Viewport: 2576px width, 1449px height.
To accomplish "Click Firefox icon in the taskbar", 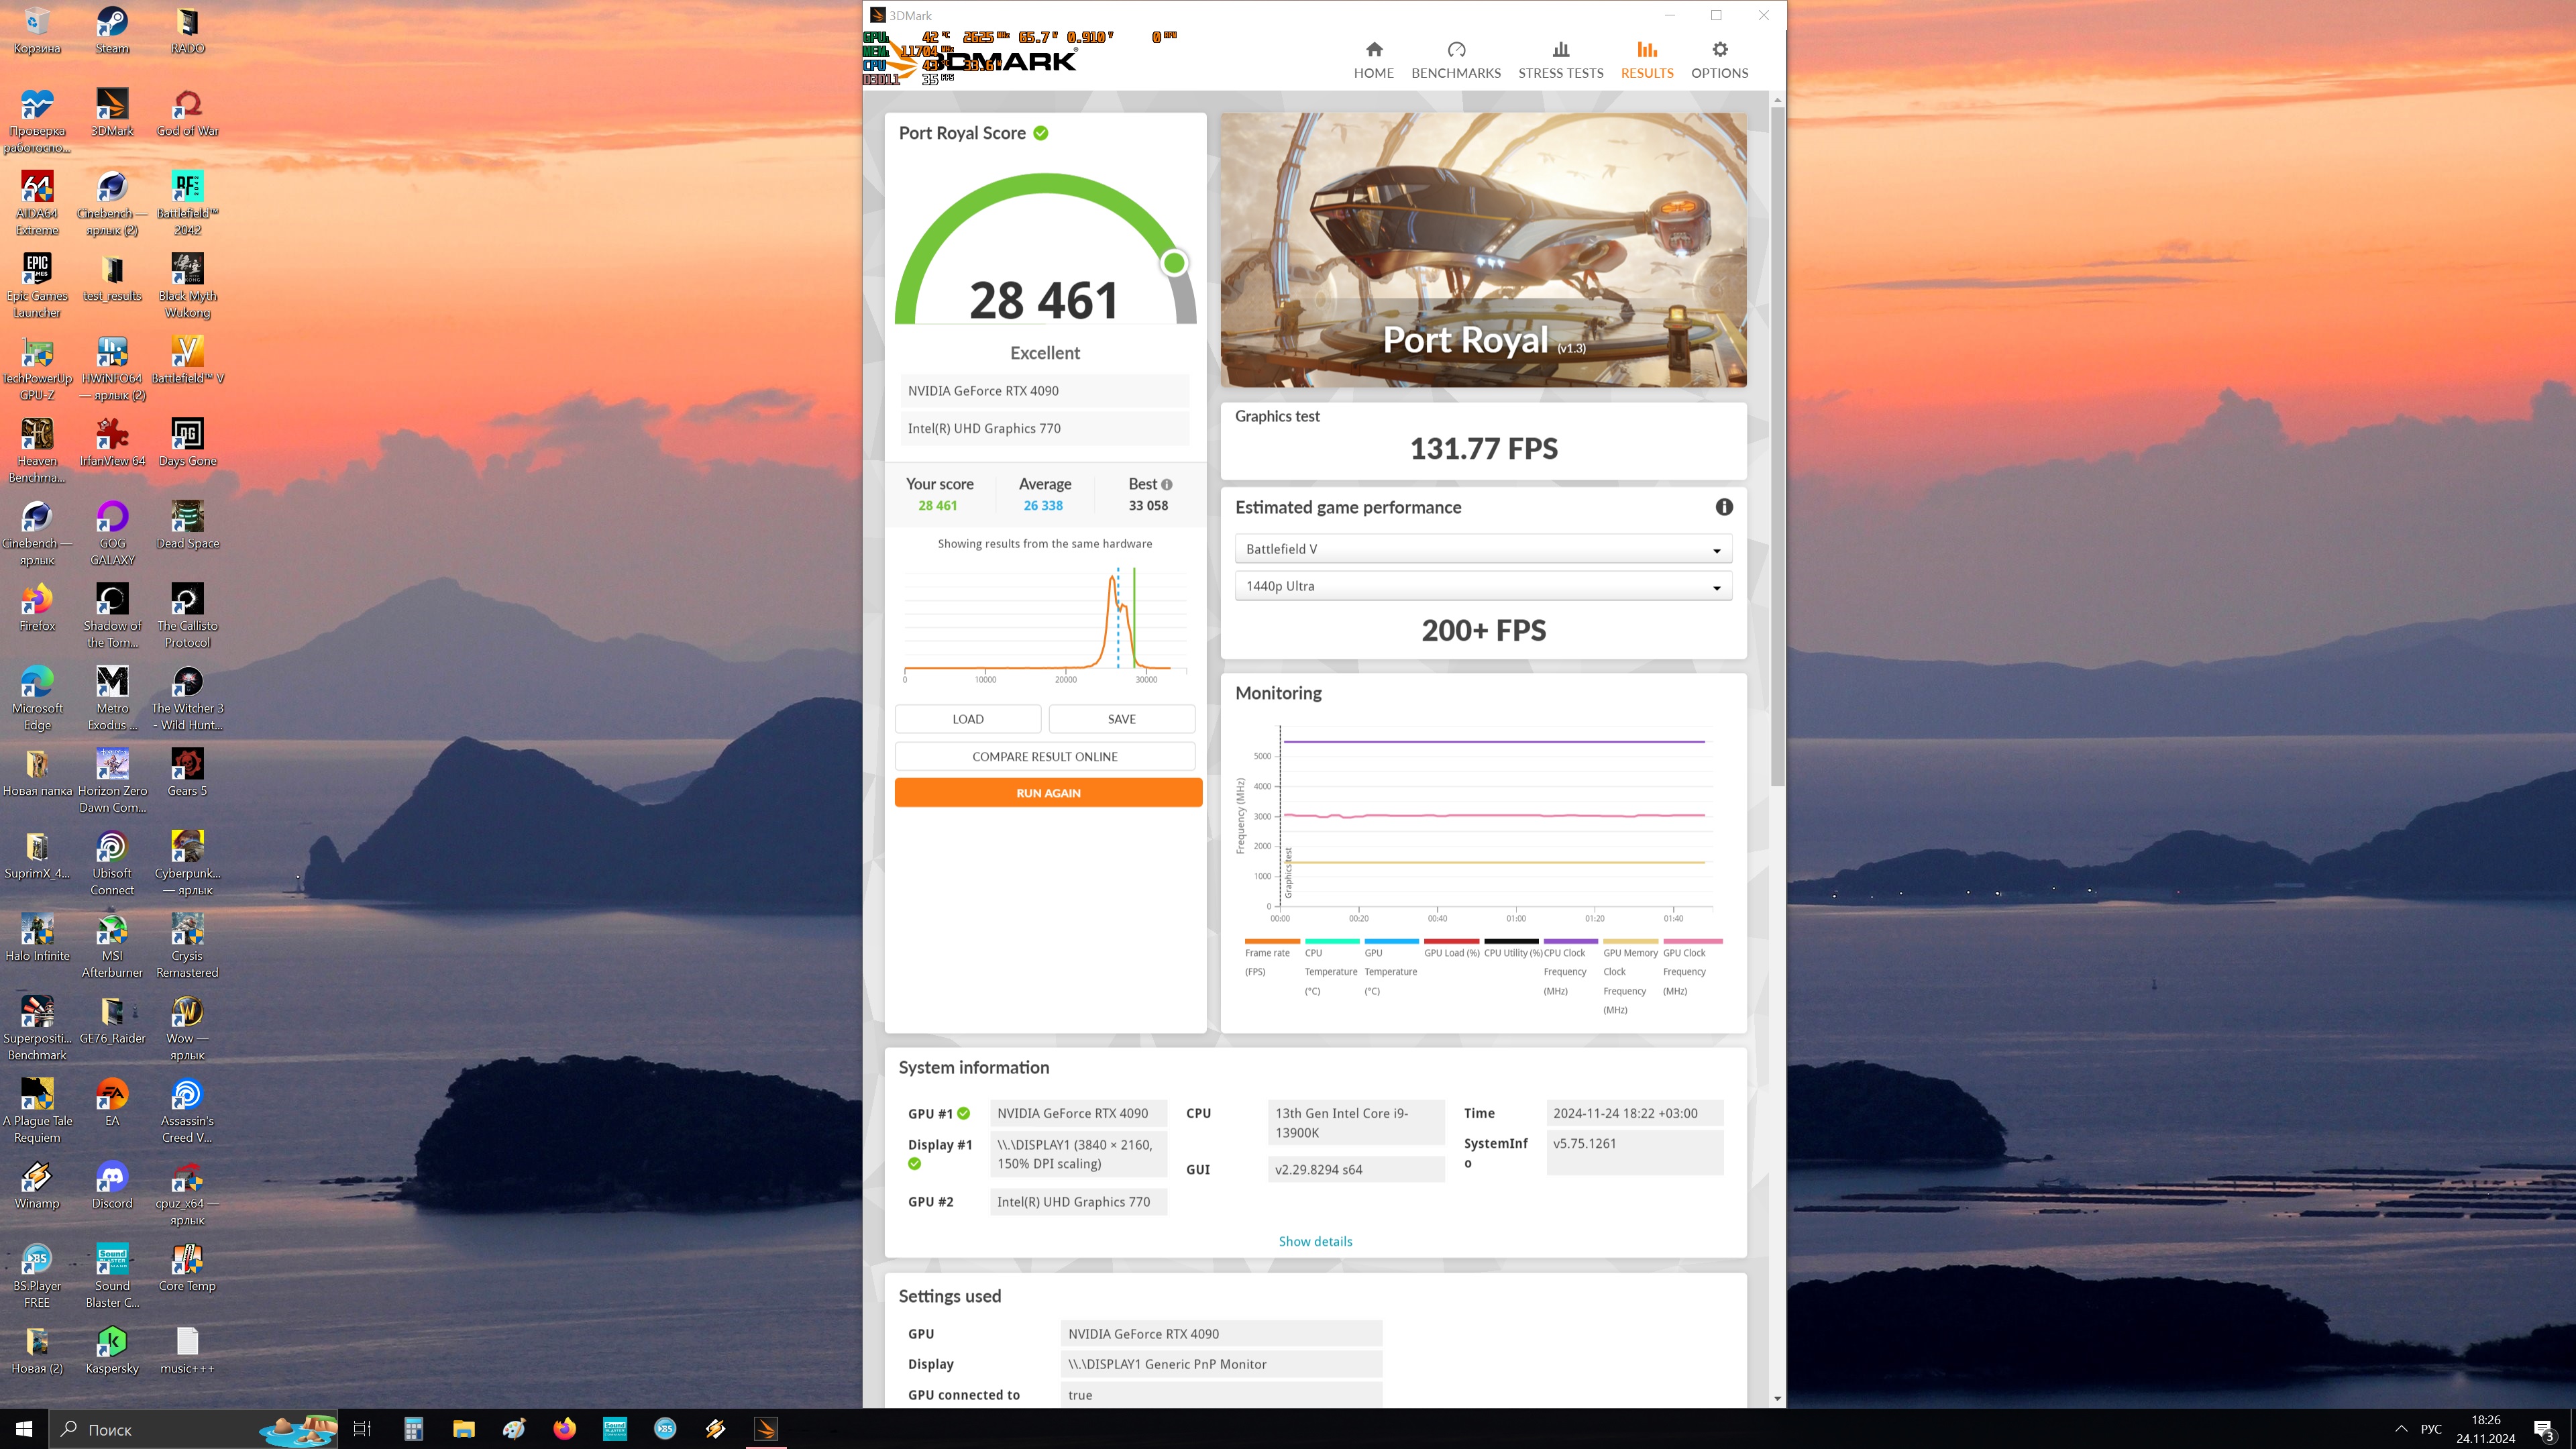I will (564, 1429).
